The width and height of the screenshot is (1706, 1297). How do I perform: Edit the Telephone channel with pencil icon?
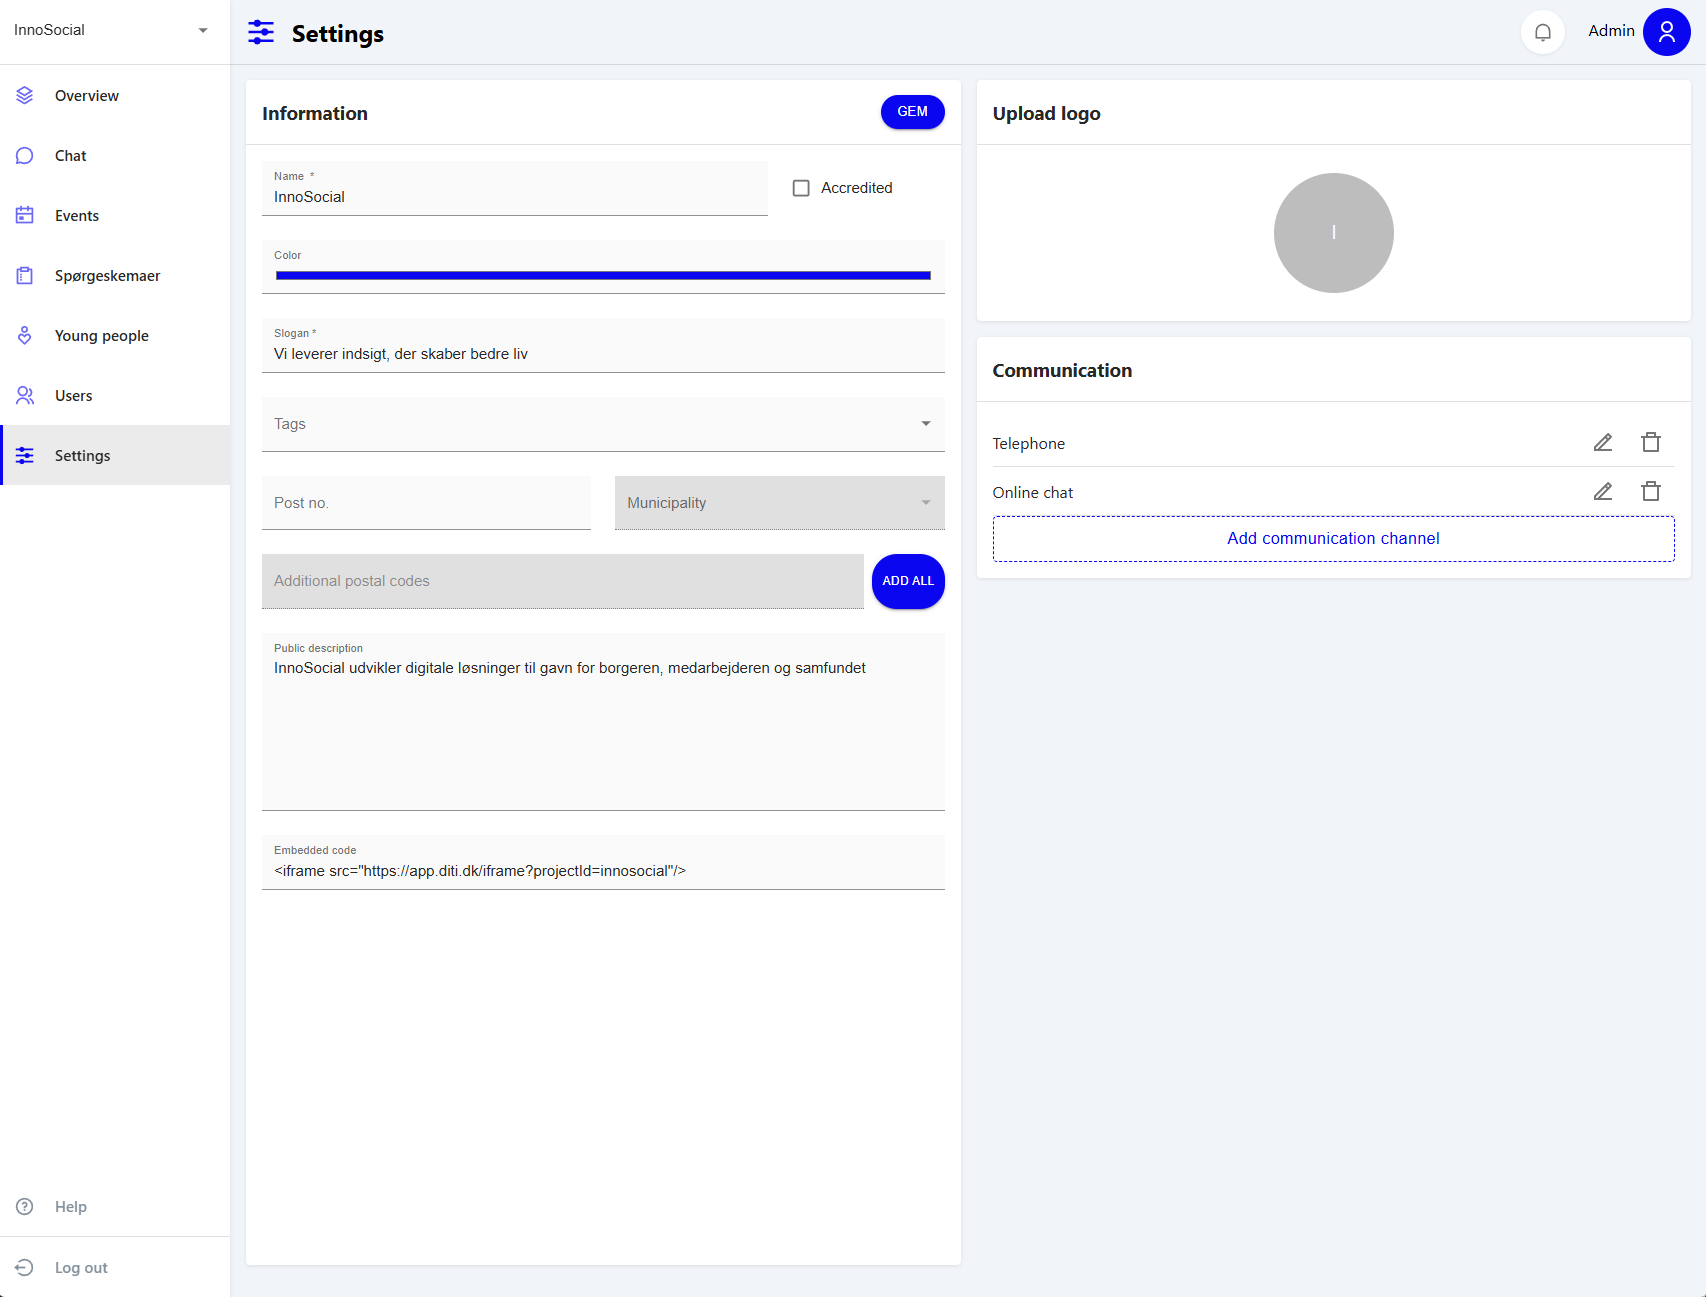click(x=1603, y=442)
